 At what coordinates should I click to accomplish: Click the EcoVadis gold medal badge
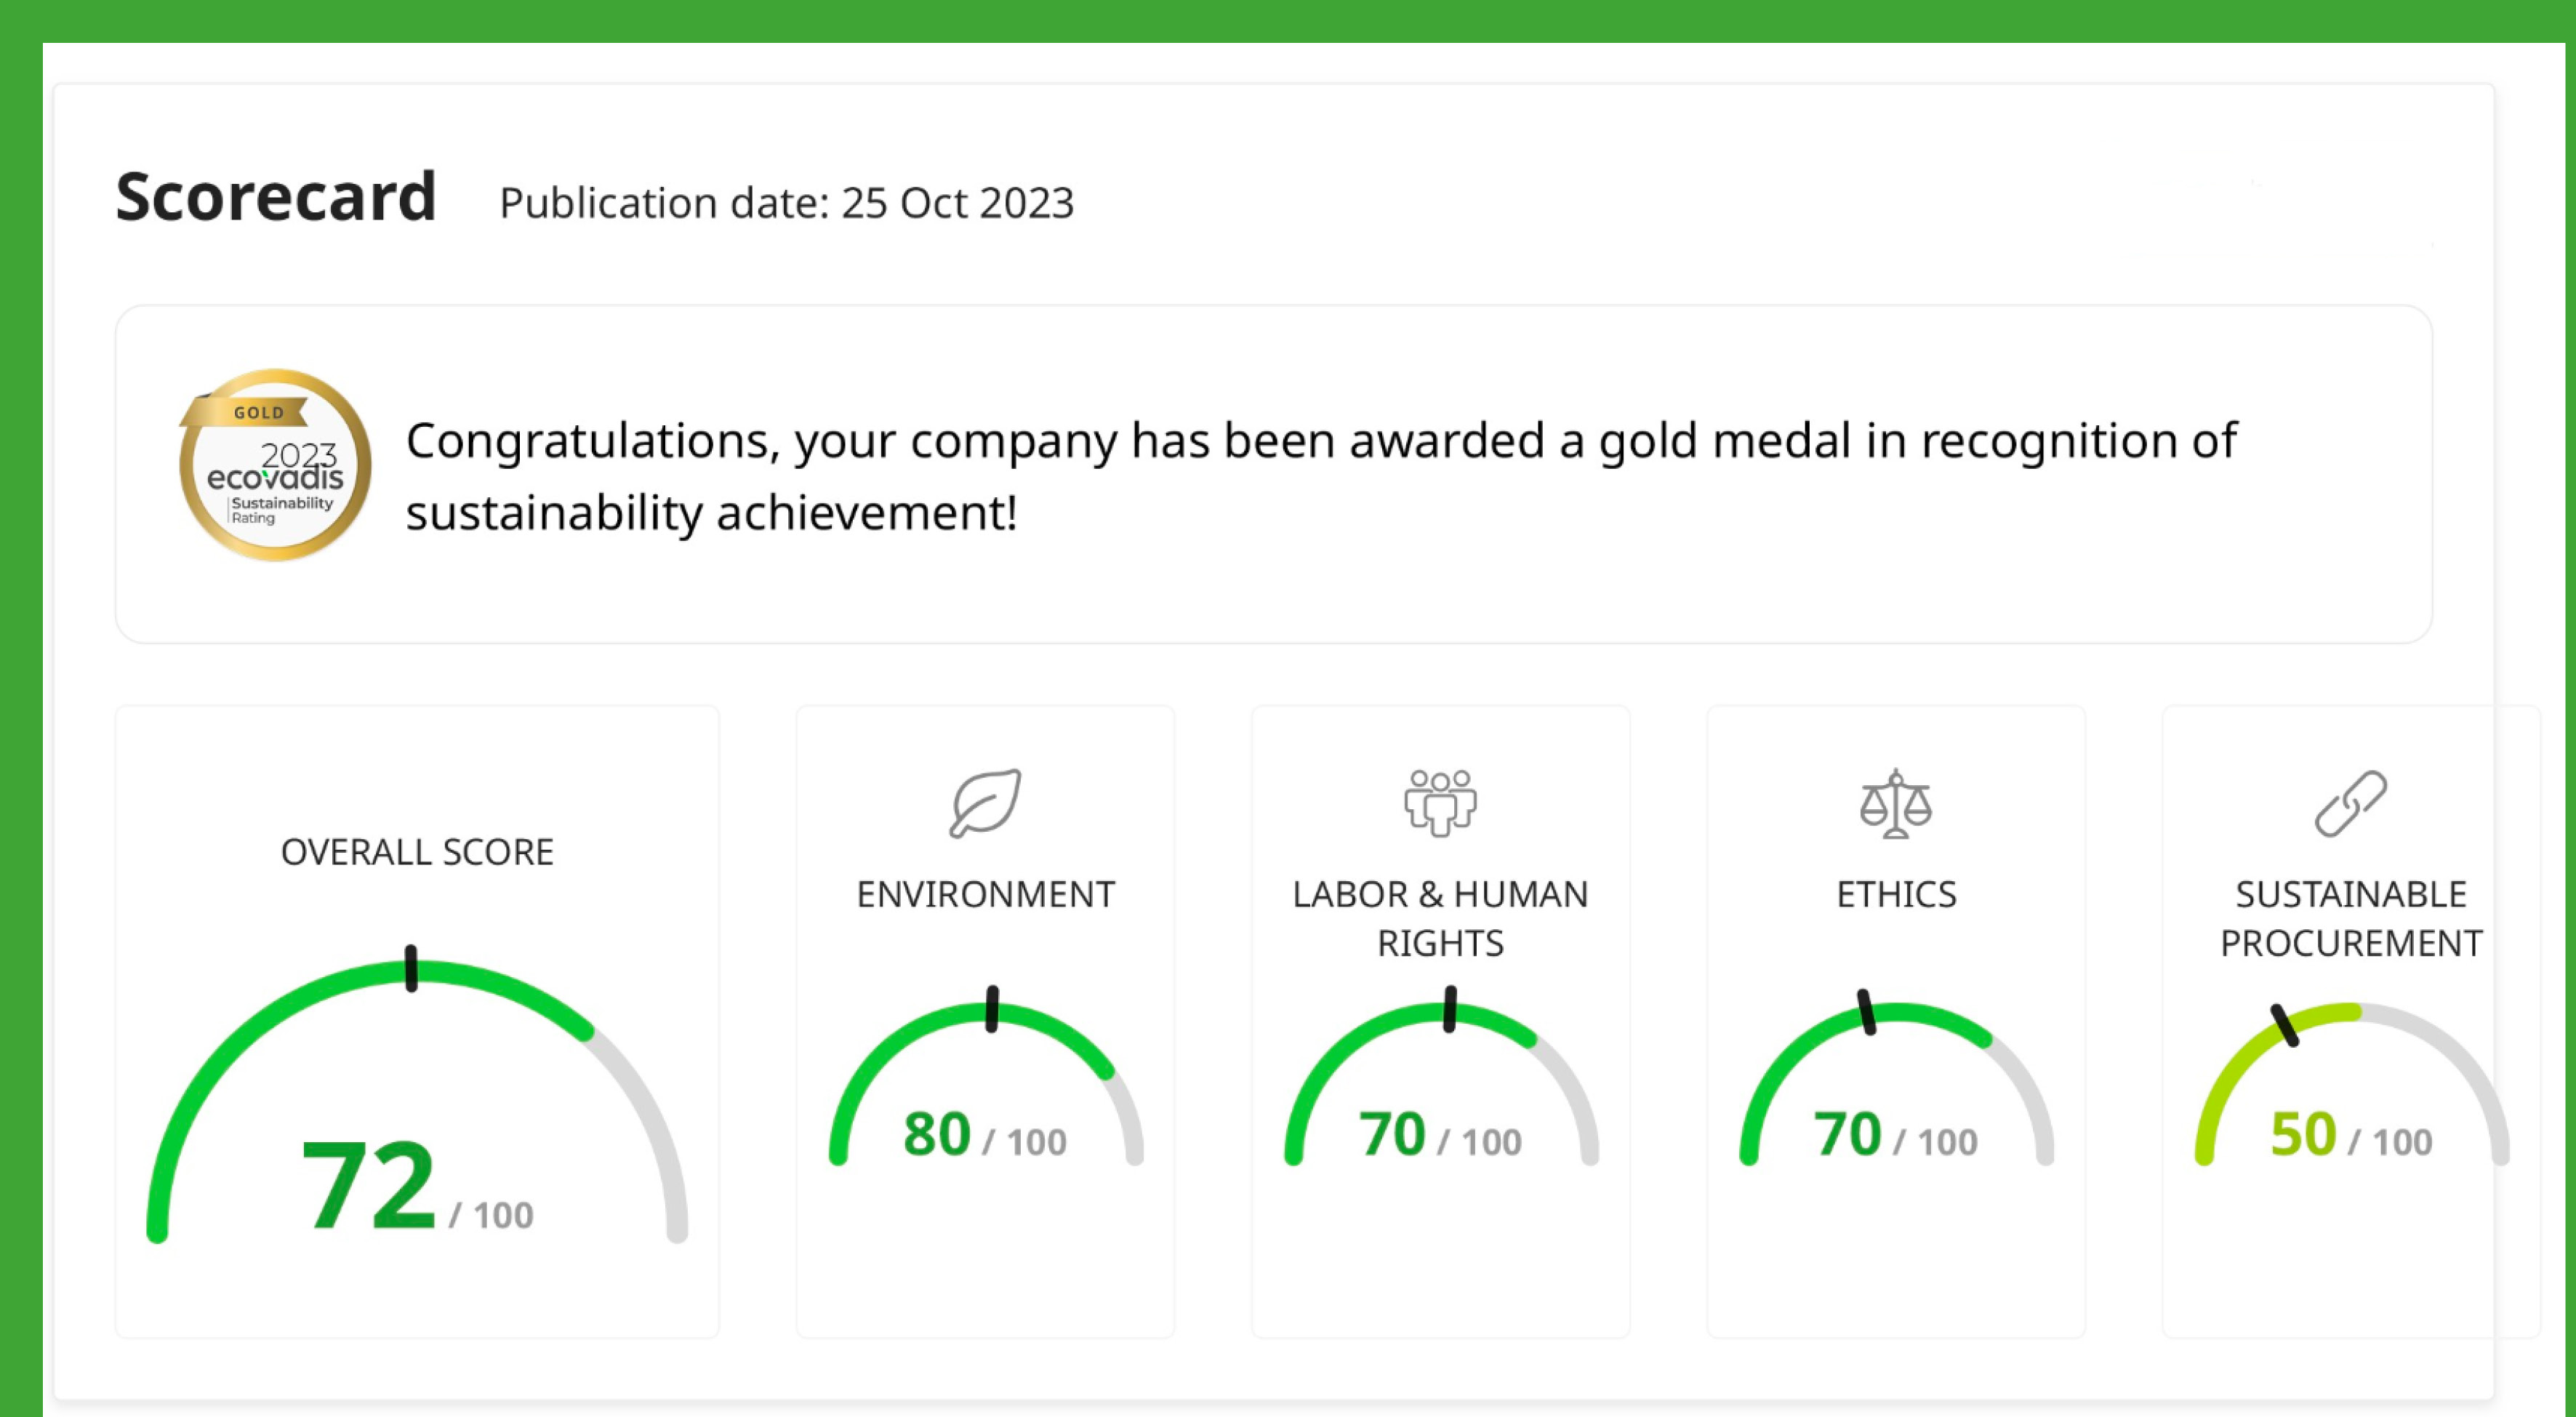pos(275,465)
